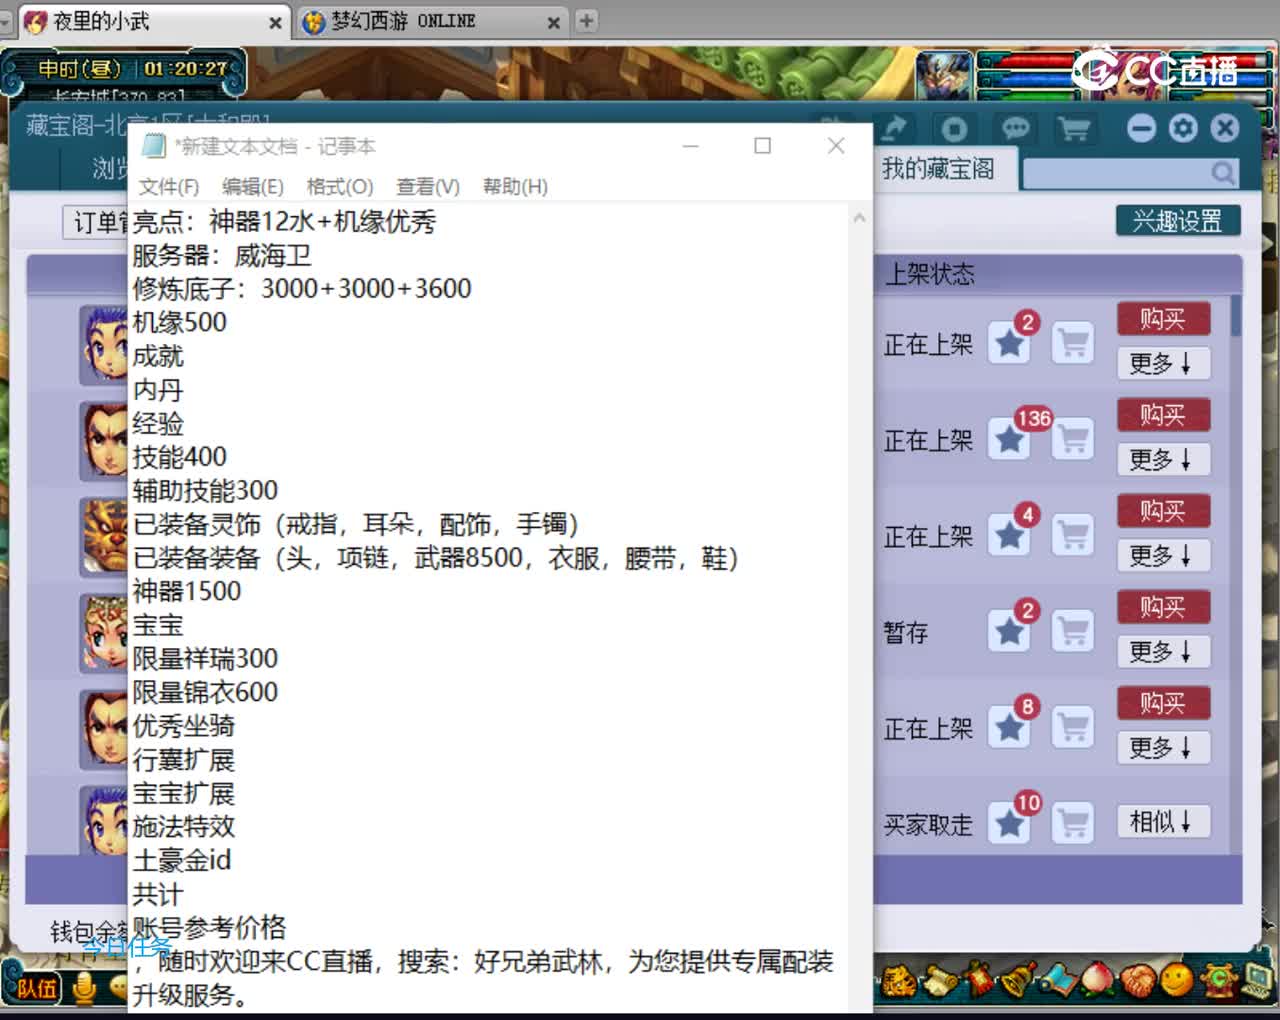The width and height of the screenshot is (1280, 1020).
Task: Open the red banner scroll icon
Action: click(978, 981)
